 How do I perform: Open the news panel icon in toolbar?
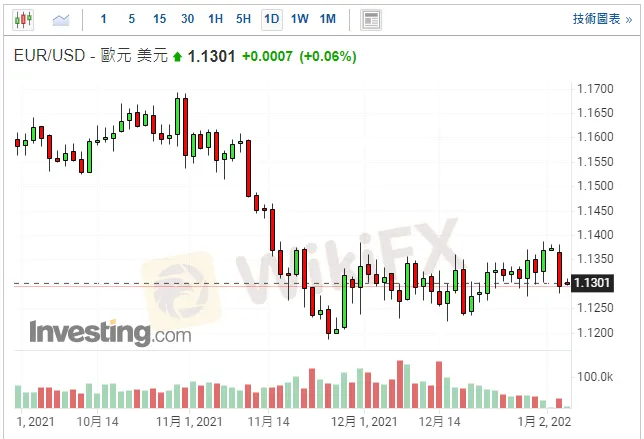click(x=371, y=19)
